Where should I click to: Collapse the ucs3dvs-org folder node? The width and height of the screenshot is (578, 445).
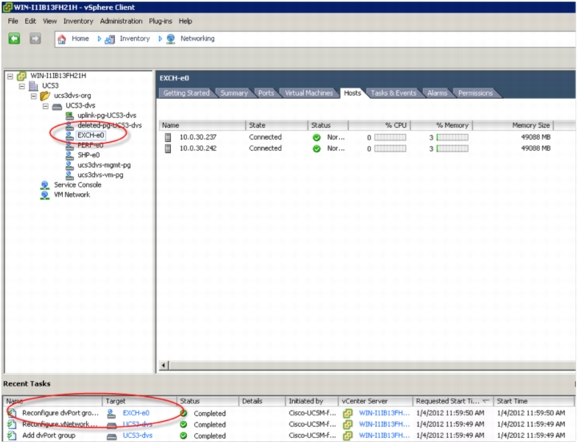34,96
